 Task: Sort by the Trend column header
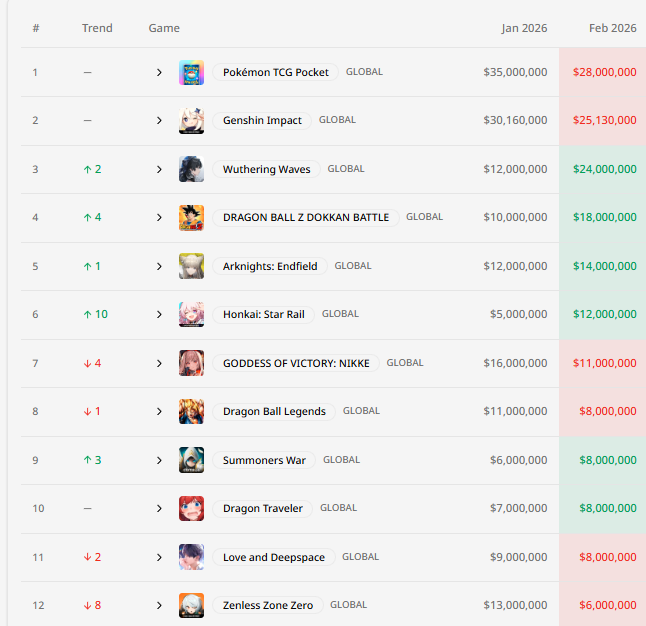point(97,28)
